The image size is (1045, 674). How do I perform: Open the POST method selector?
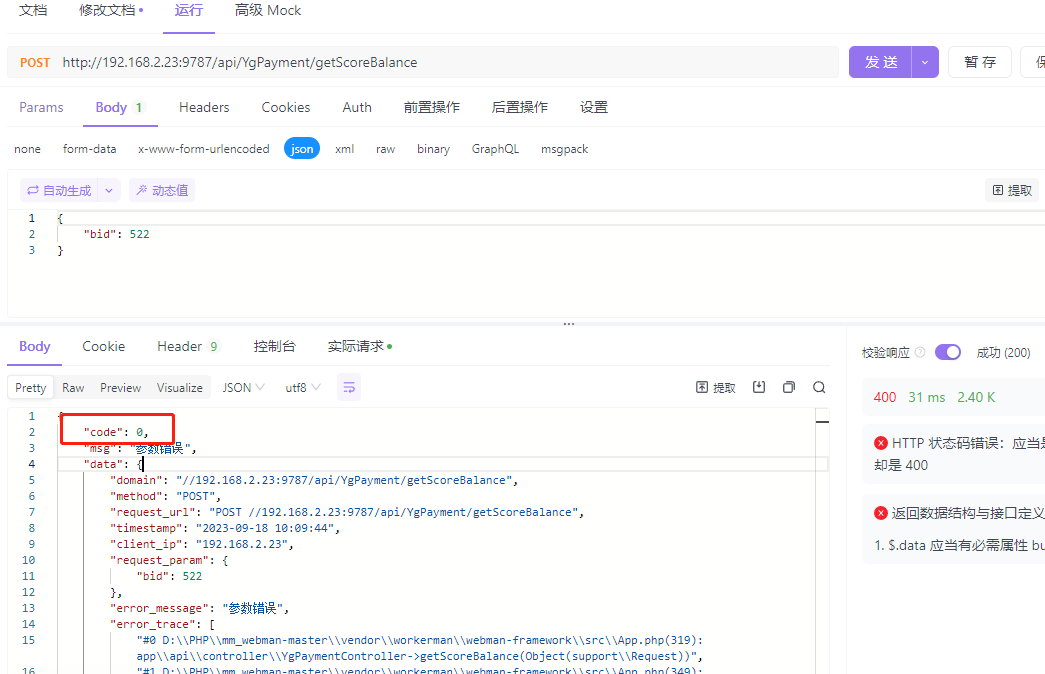tap(35, 63)
